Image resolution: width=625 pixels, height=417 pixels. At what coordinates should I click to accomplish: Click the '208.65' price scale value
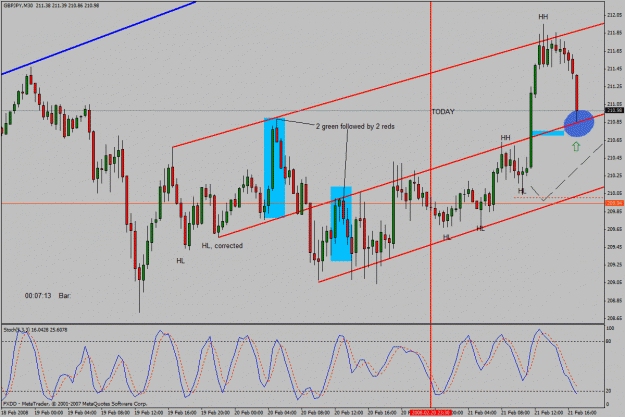614,318
